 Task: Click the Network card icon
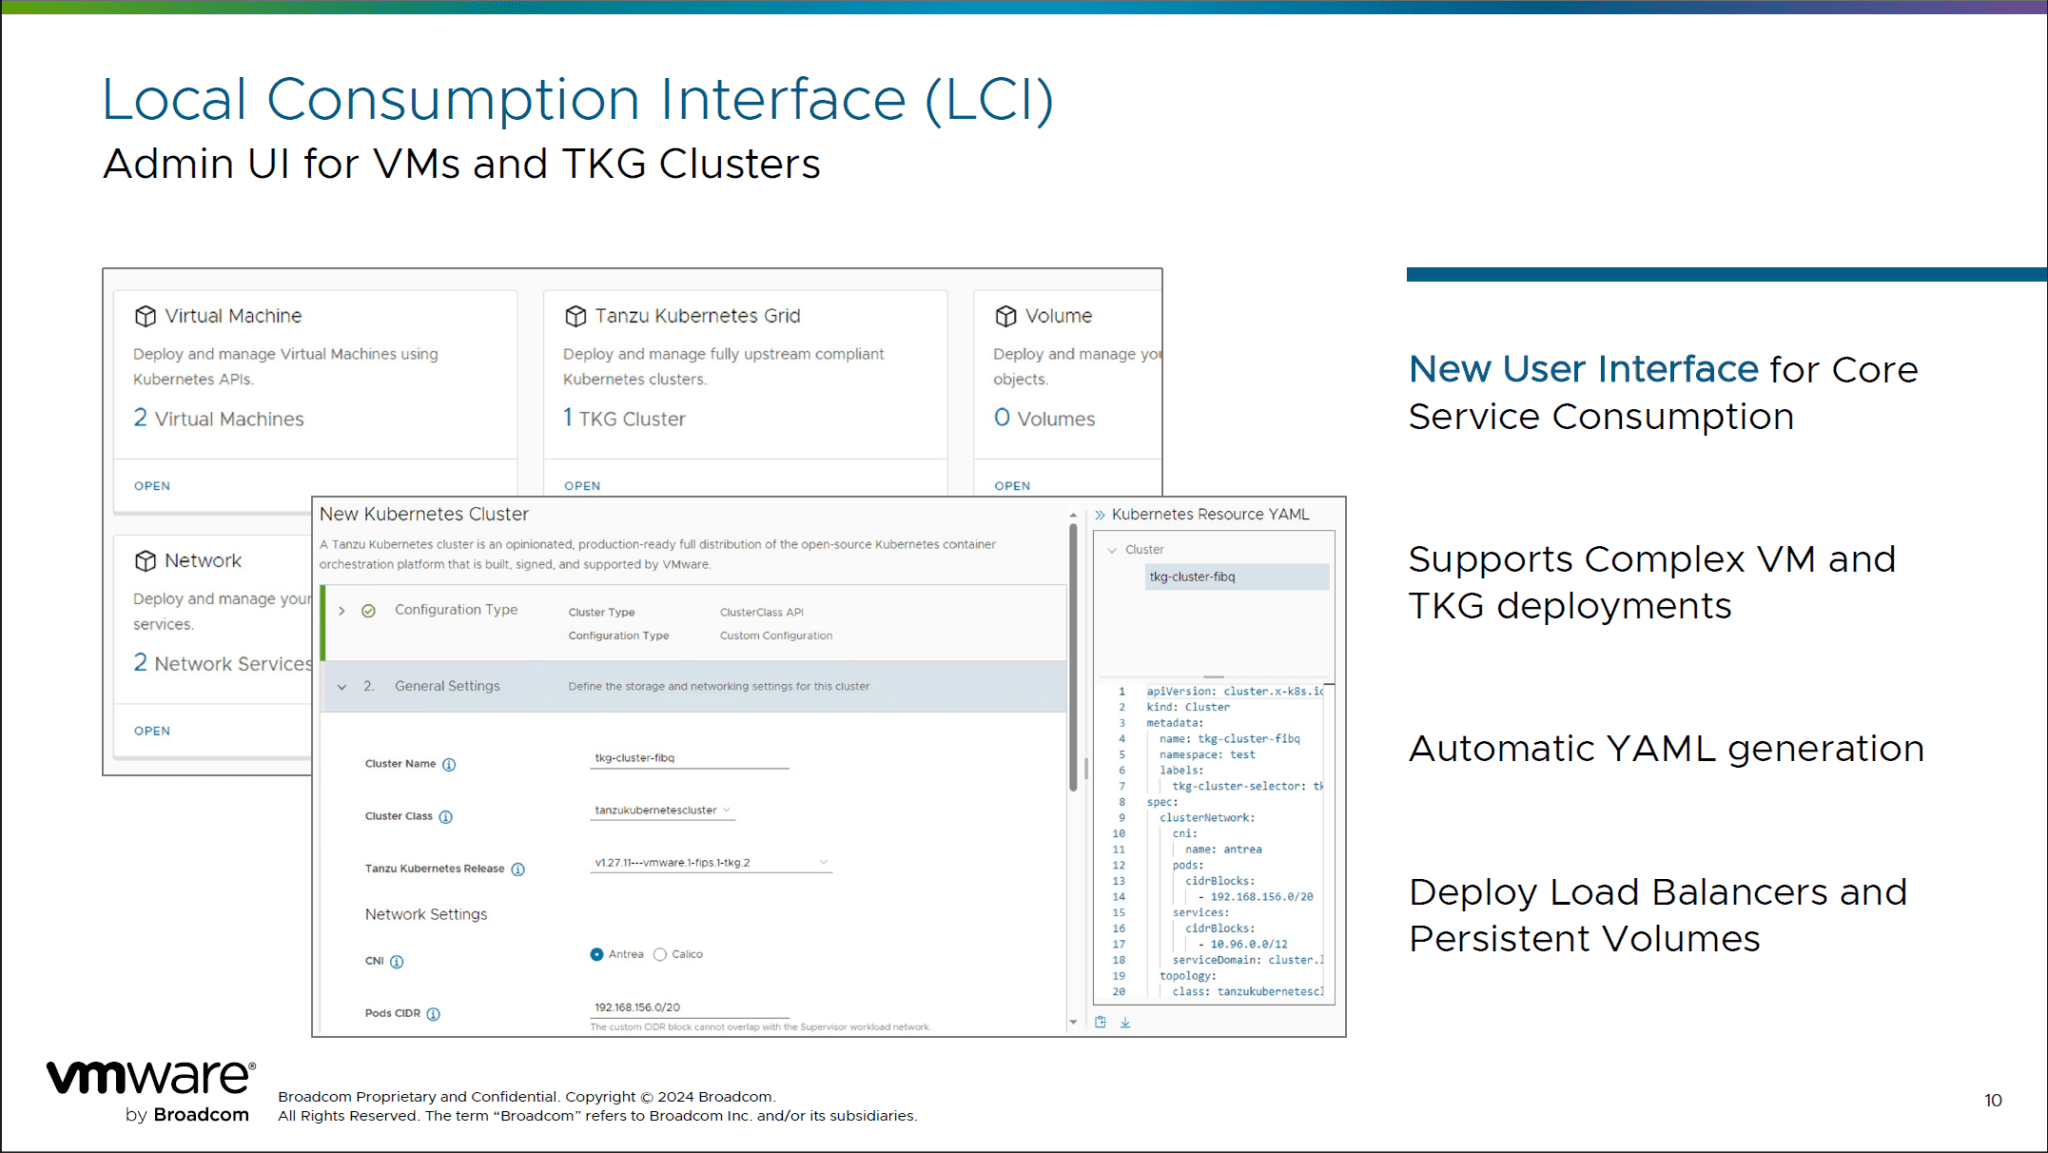pyautogui.click(x=145, y=560)
